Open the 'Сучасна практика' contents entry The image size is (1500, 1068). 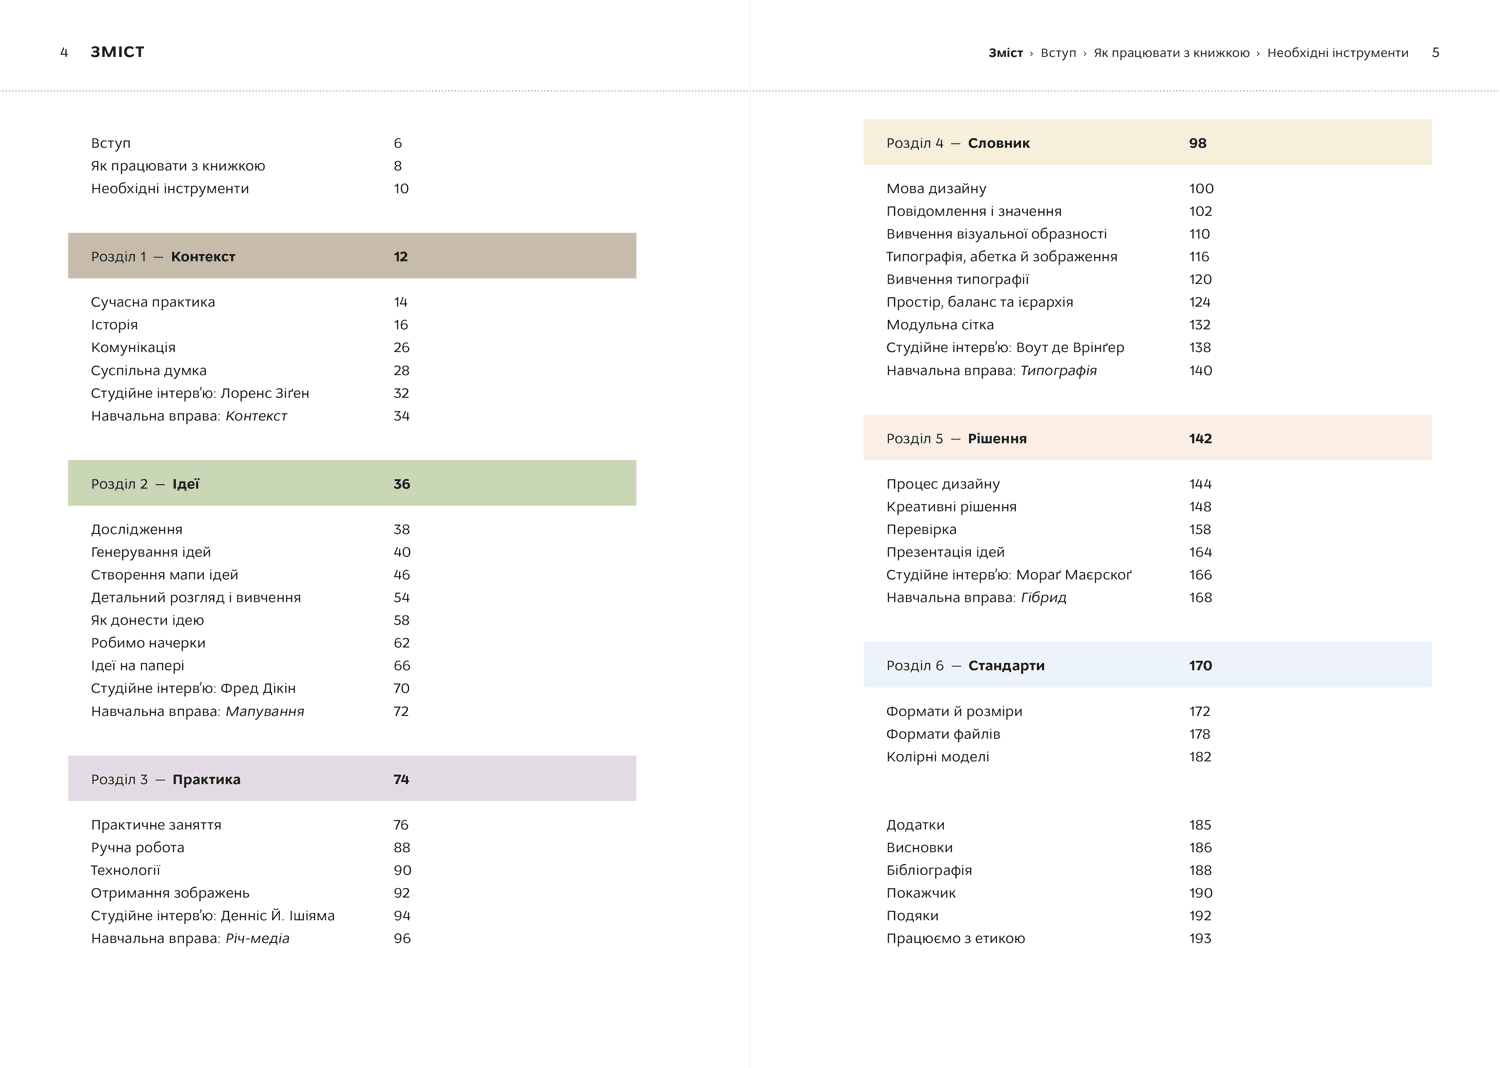point(153,302)
